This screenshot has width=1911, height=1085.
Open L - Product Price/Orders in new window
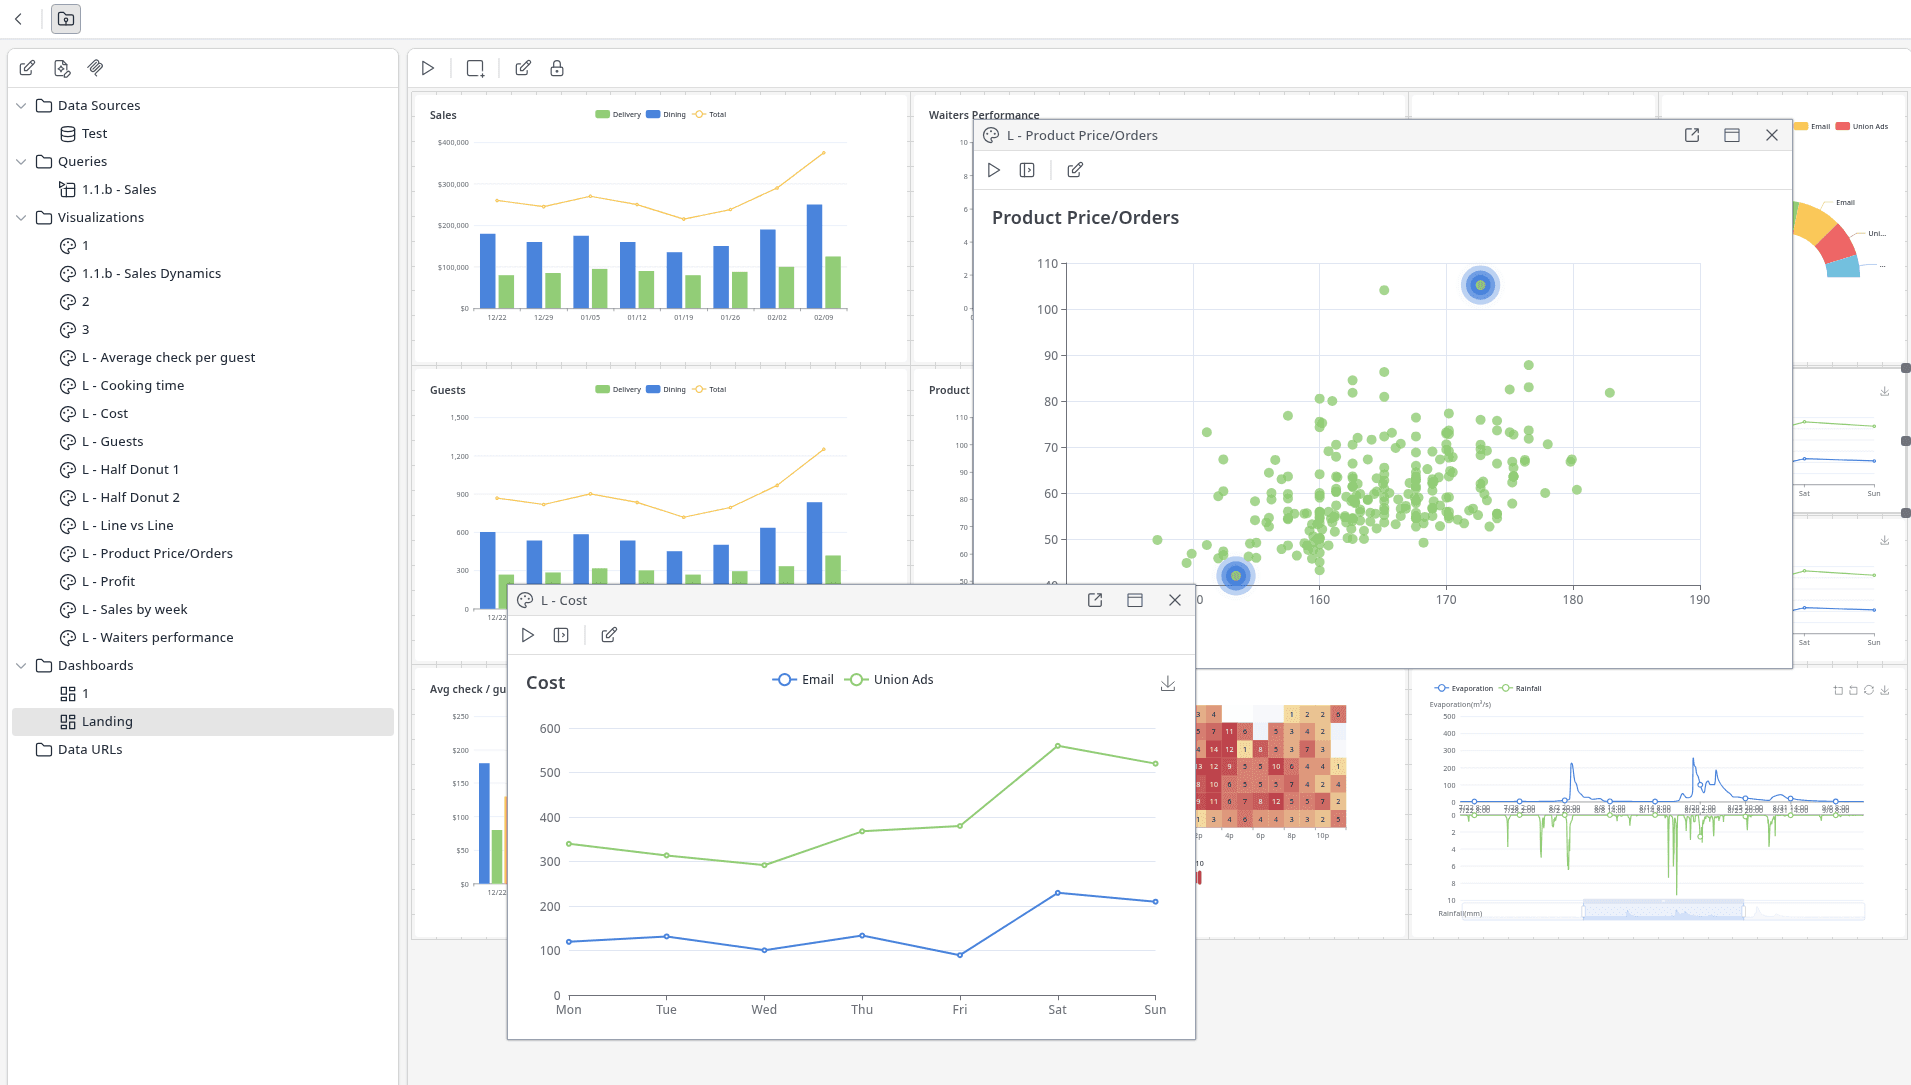[x=1691, y=135]
